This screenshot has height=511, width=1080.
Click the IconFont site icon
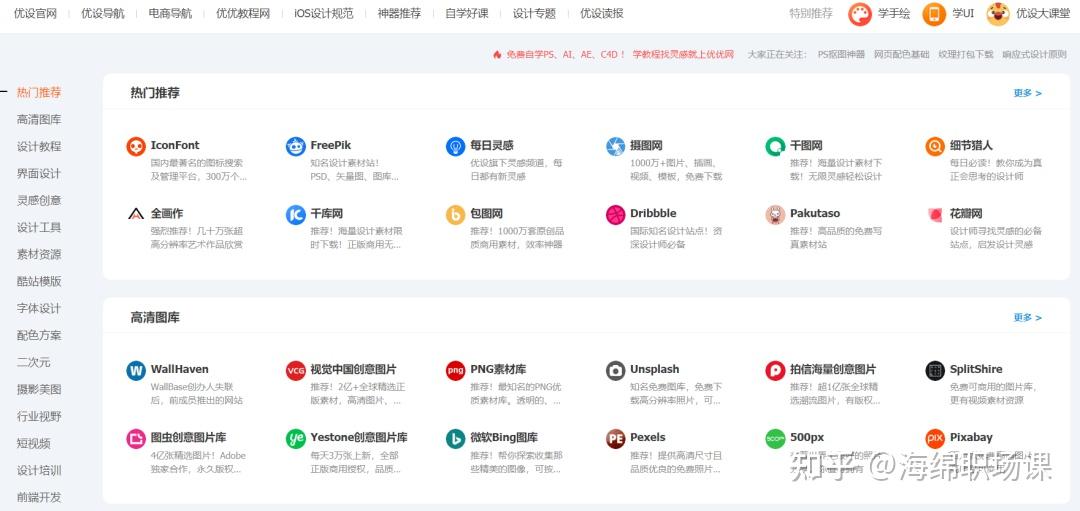[x=136, y=146]
